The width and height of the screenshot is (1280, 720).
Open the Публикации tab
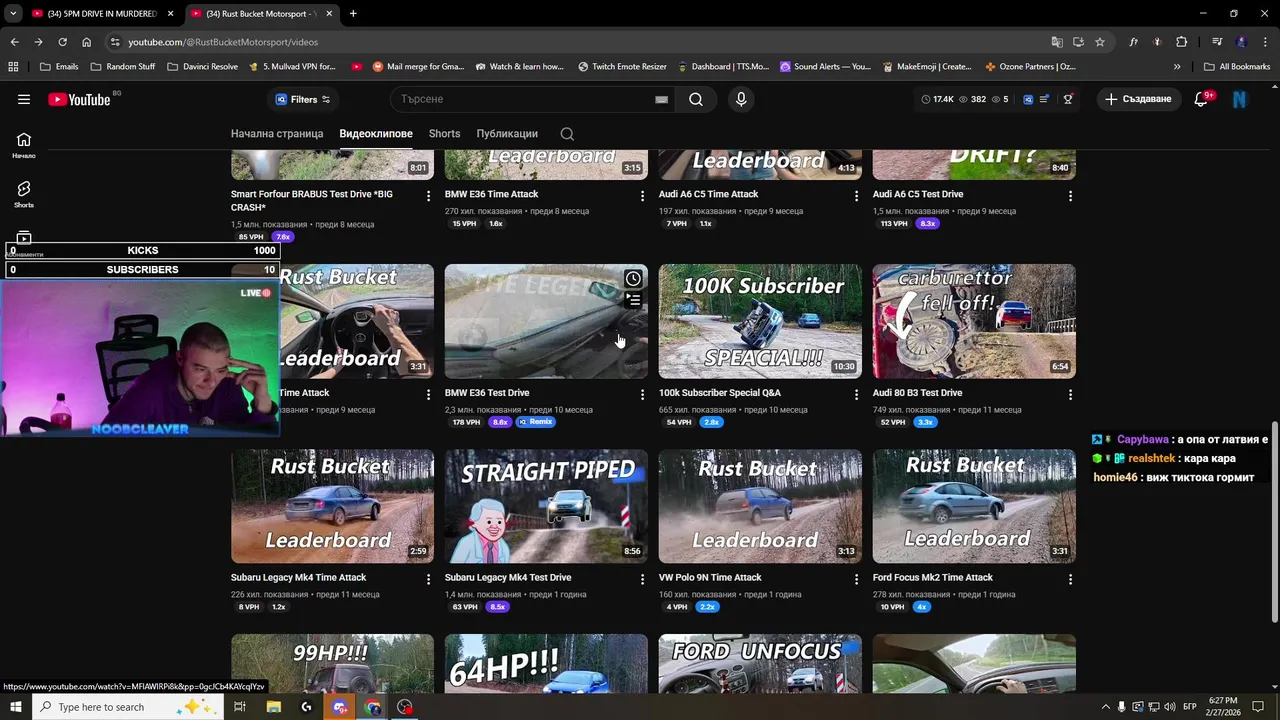pos(507,134)
